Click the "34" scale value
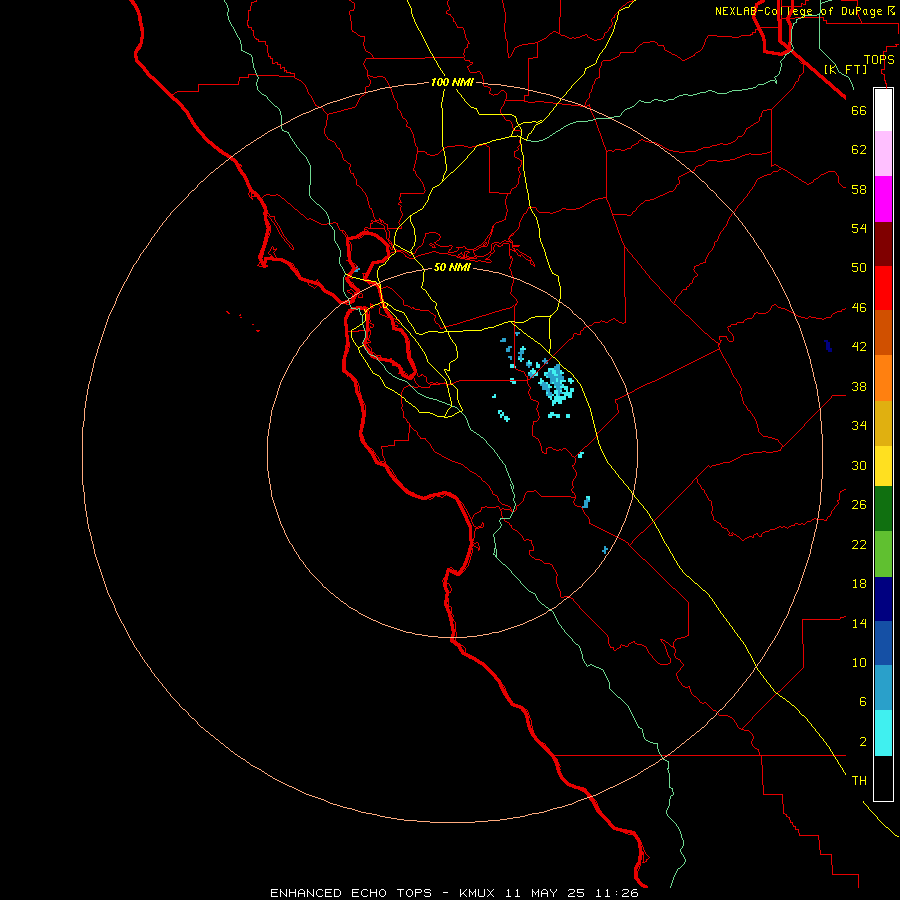Viewport: 900px width, 900px height. [x=859, y=426]
